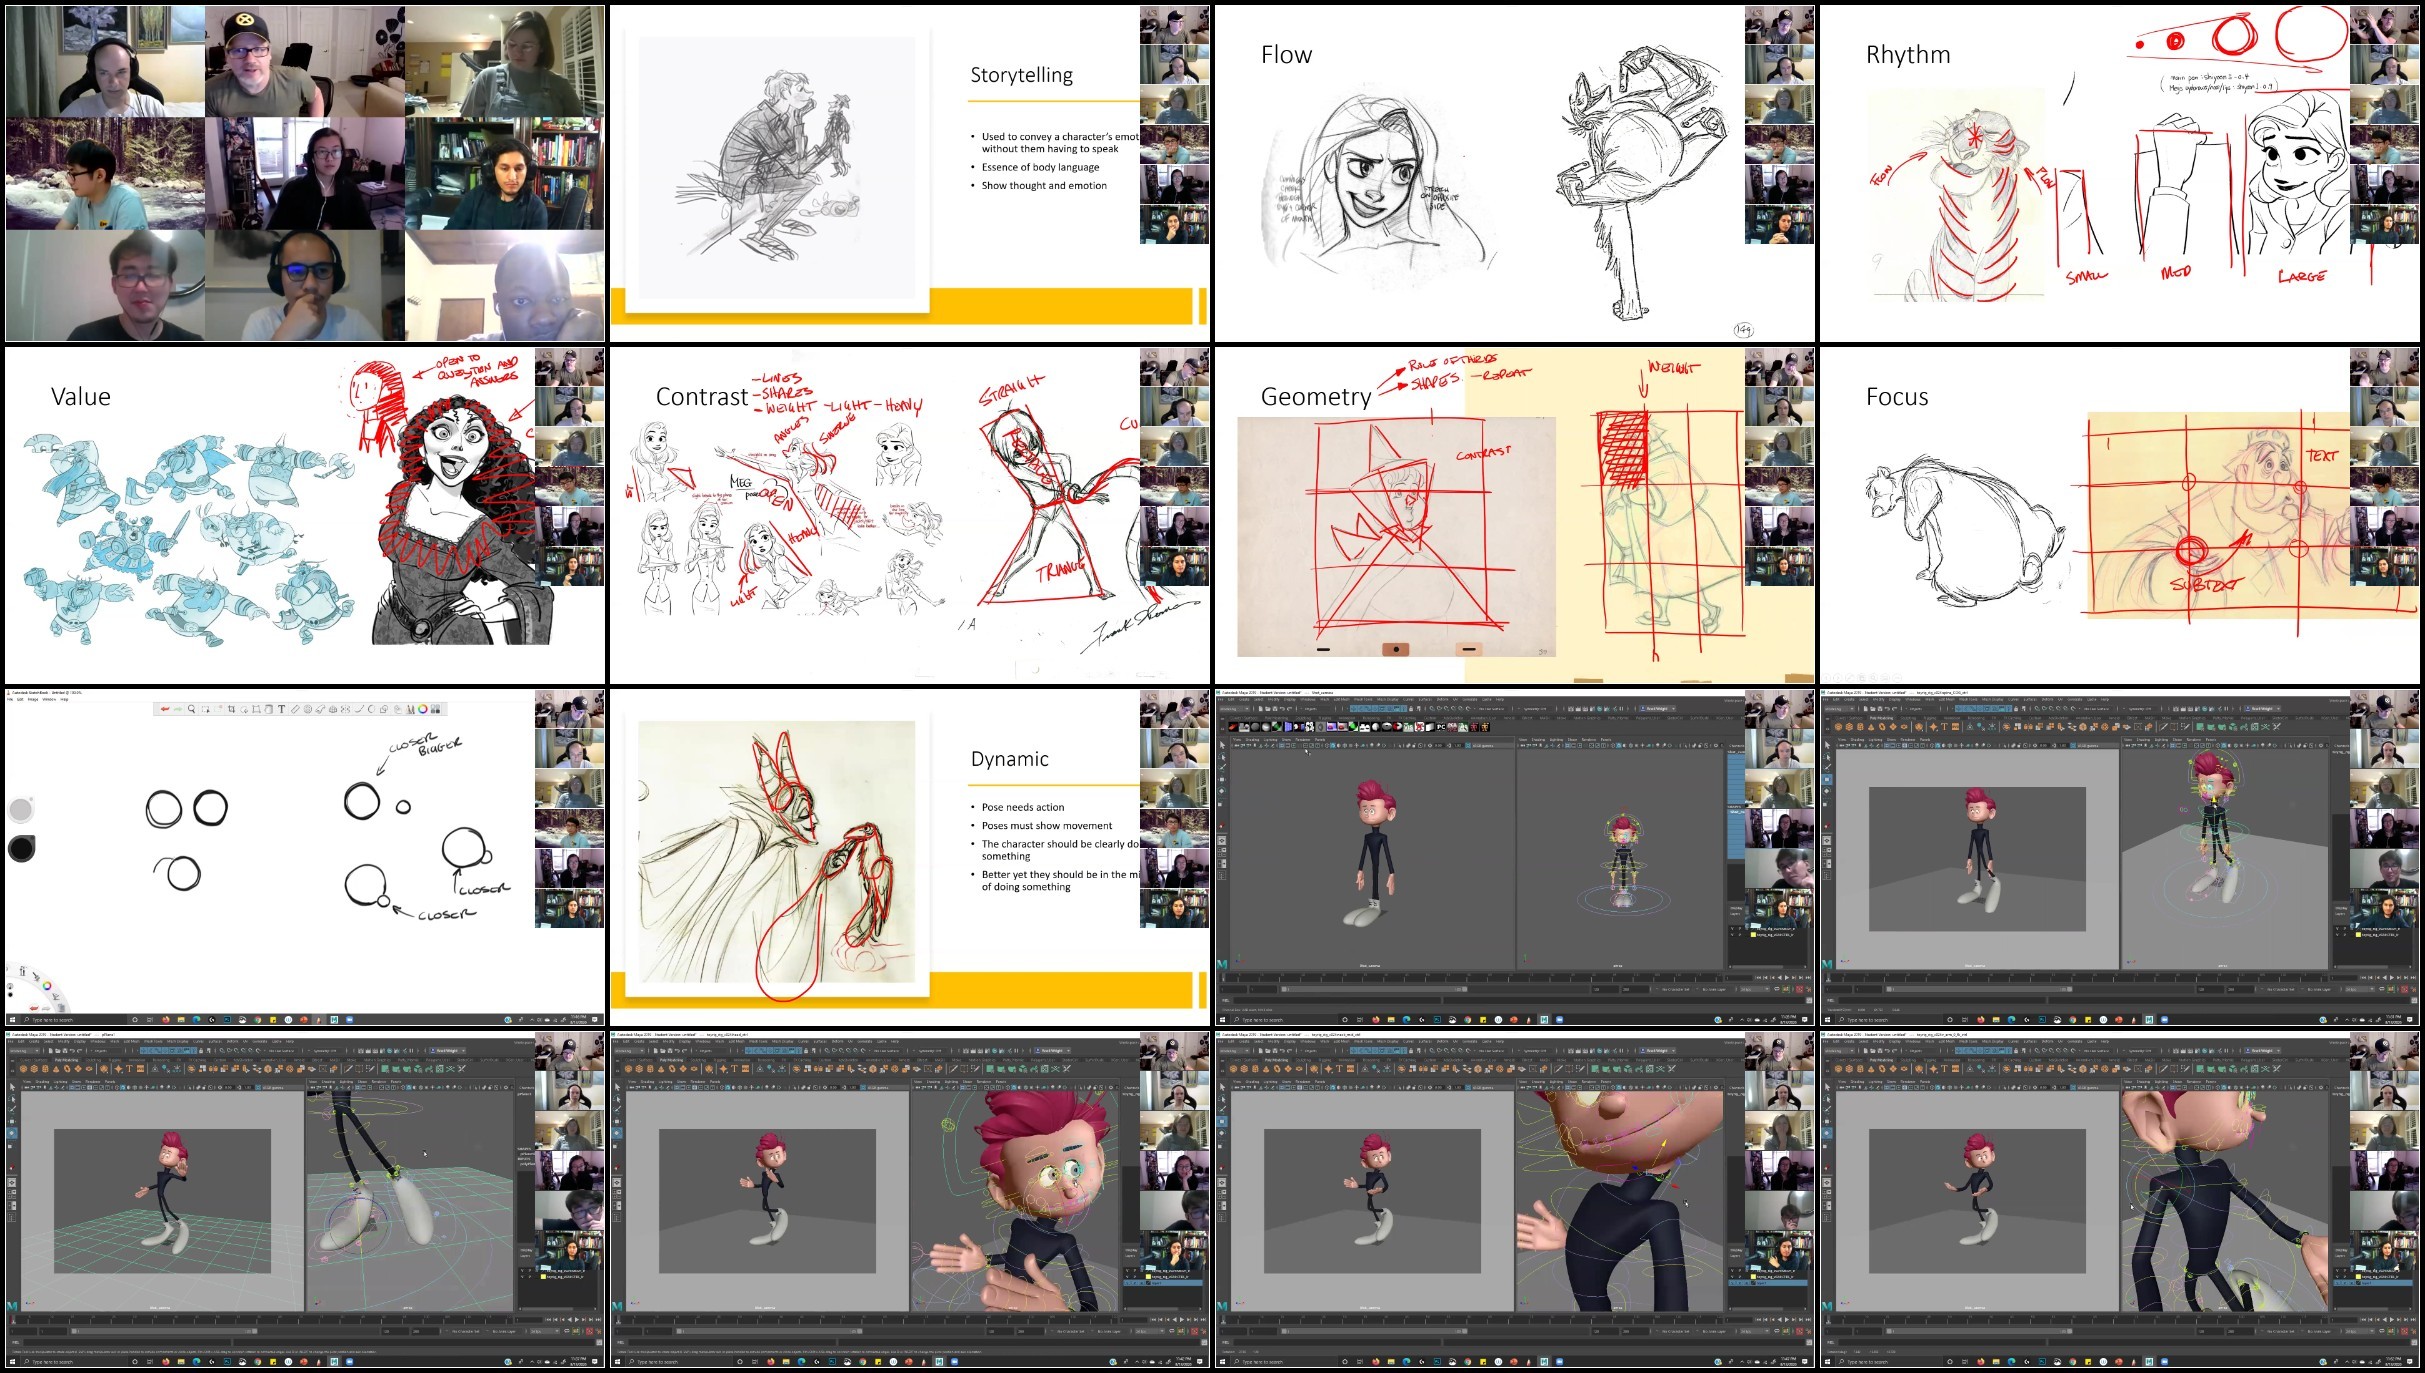Click Undo arrow in SketchBook toolbar
The height and width of the screenshot is (1373, 2425).
(165, 709)
